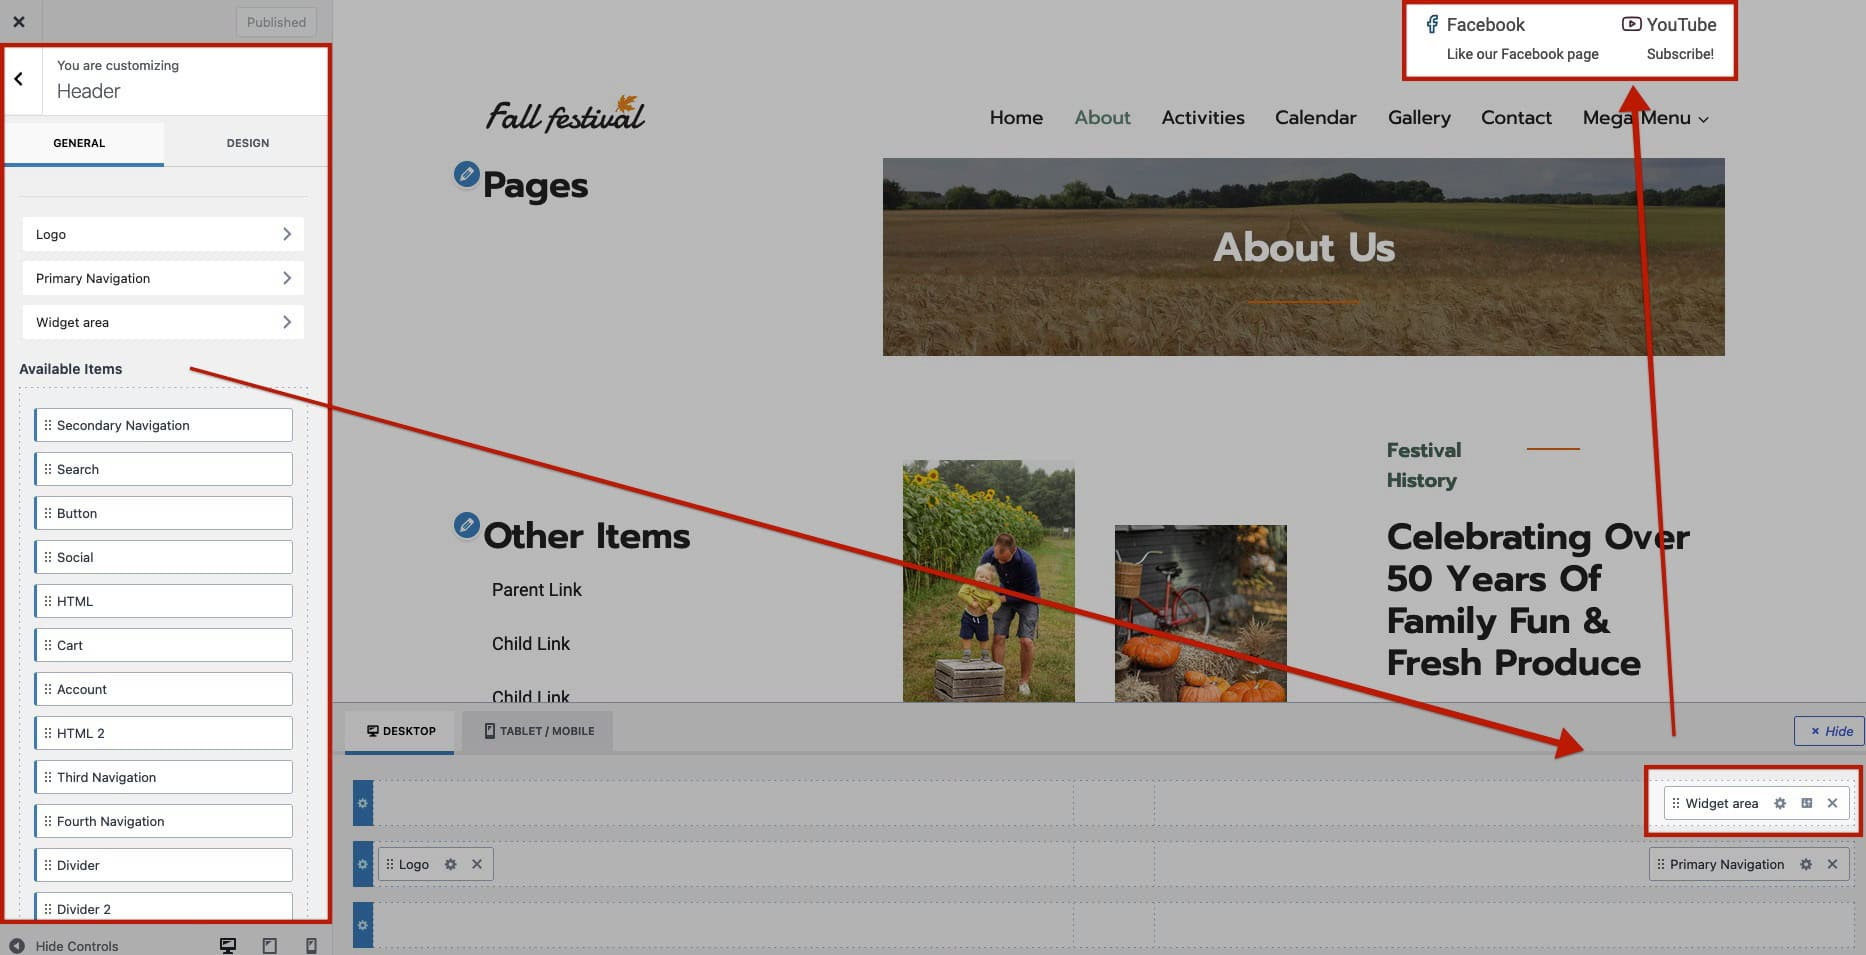1866x955 pixels.
Task: Switch preview to mobile using the footer phone icon
Action: coord(311,946)
